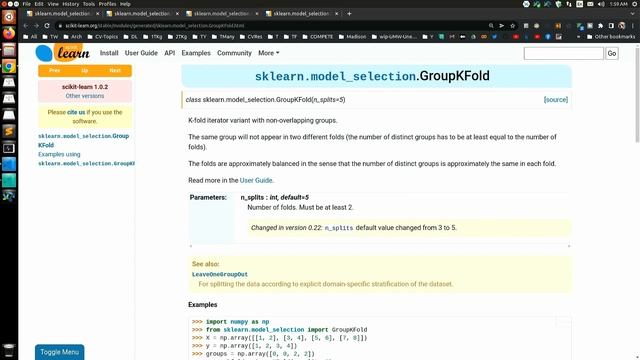Open Sublime Text from the dock
640x360 pixels.
pyautogui.click(x=9, y=131)
